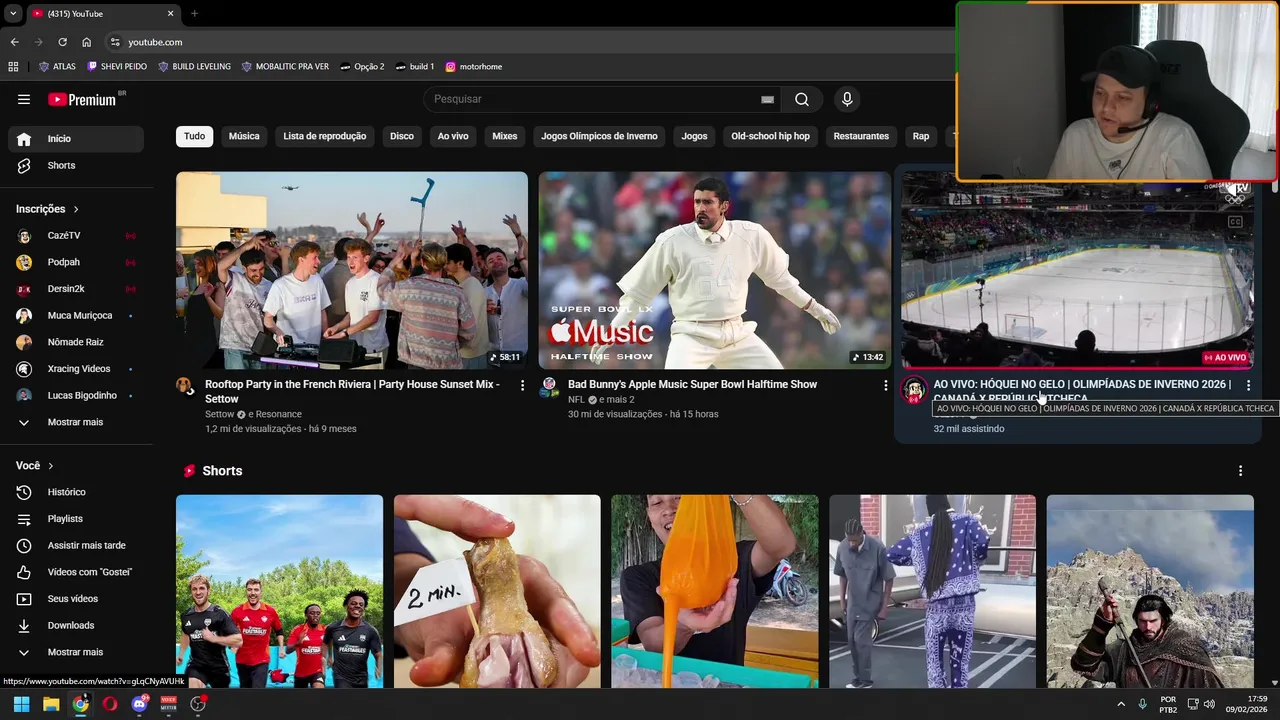
Task: Select the Mixes filter chip
Action: (x=505, y=136)
